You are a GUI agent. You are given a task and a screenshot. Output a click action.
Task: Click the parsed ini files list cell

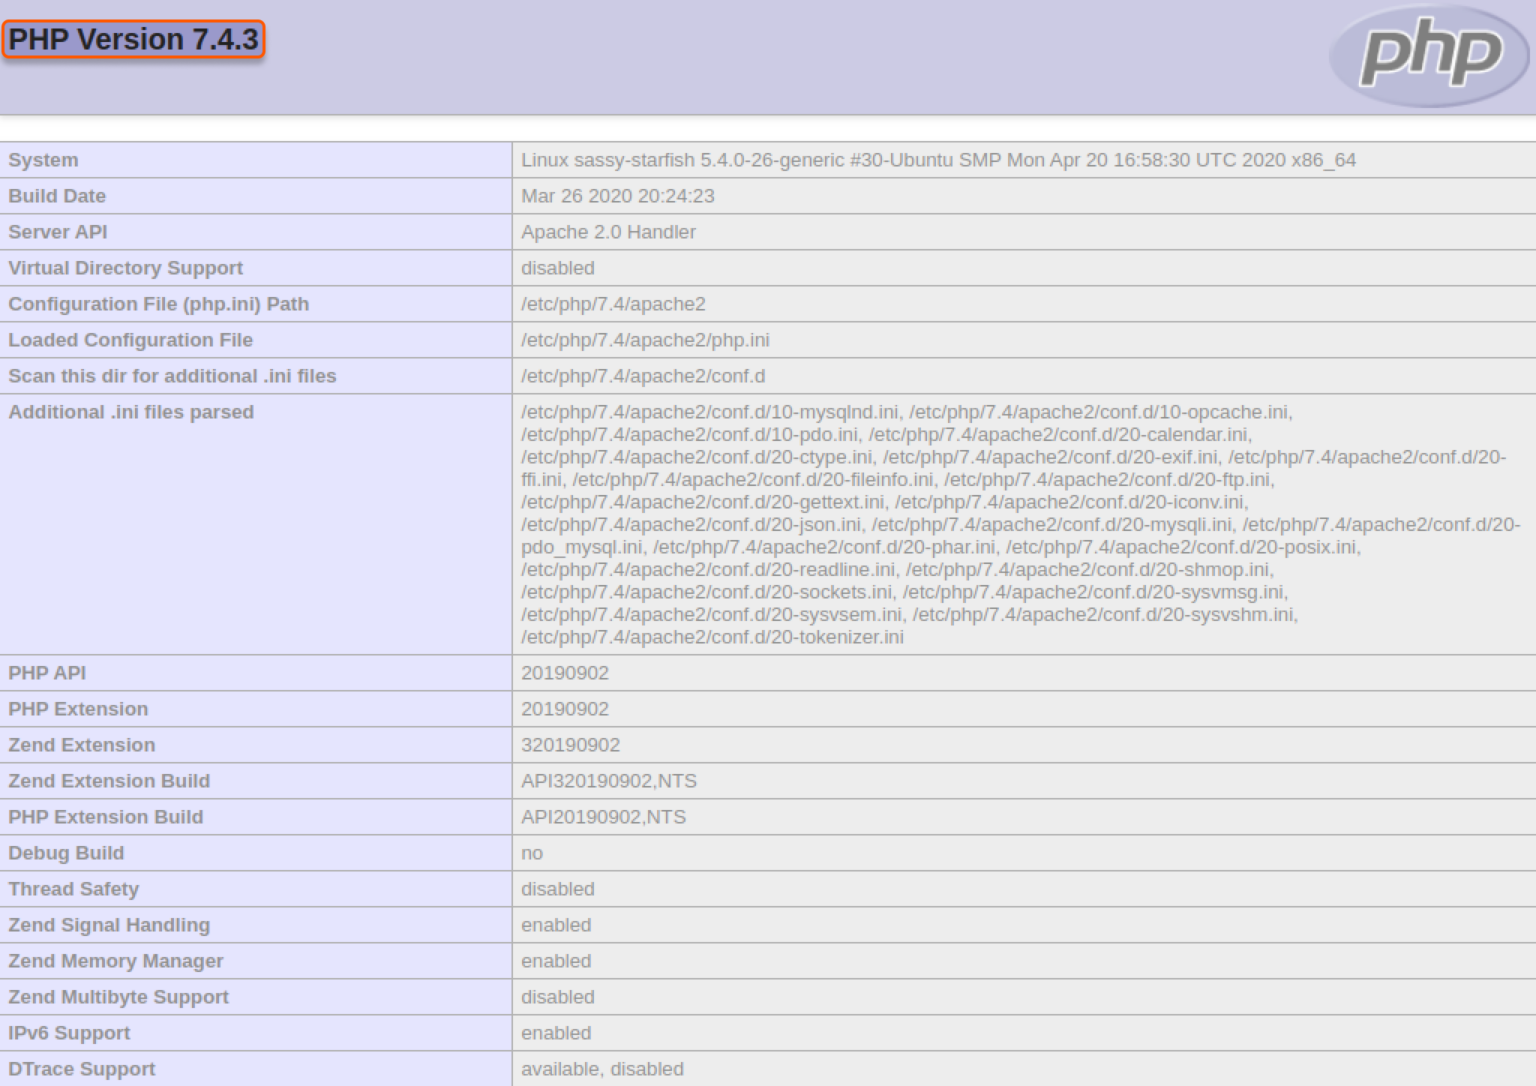tap(1024, 525)
